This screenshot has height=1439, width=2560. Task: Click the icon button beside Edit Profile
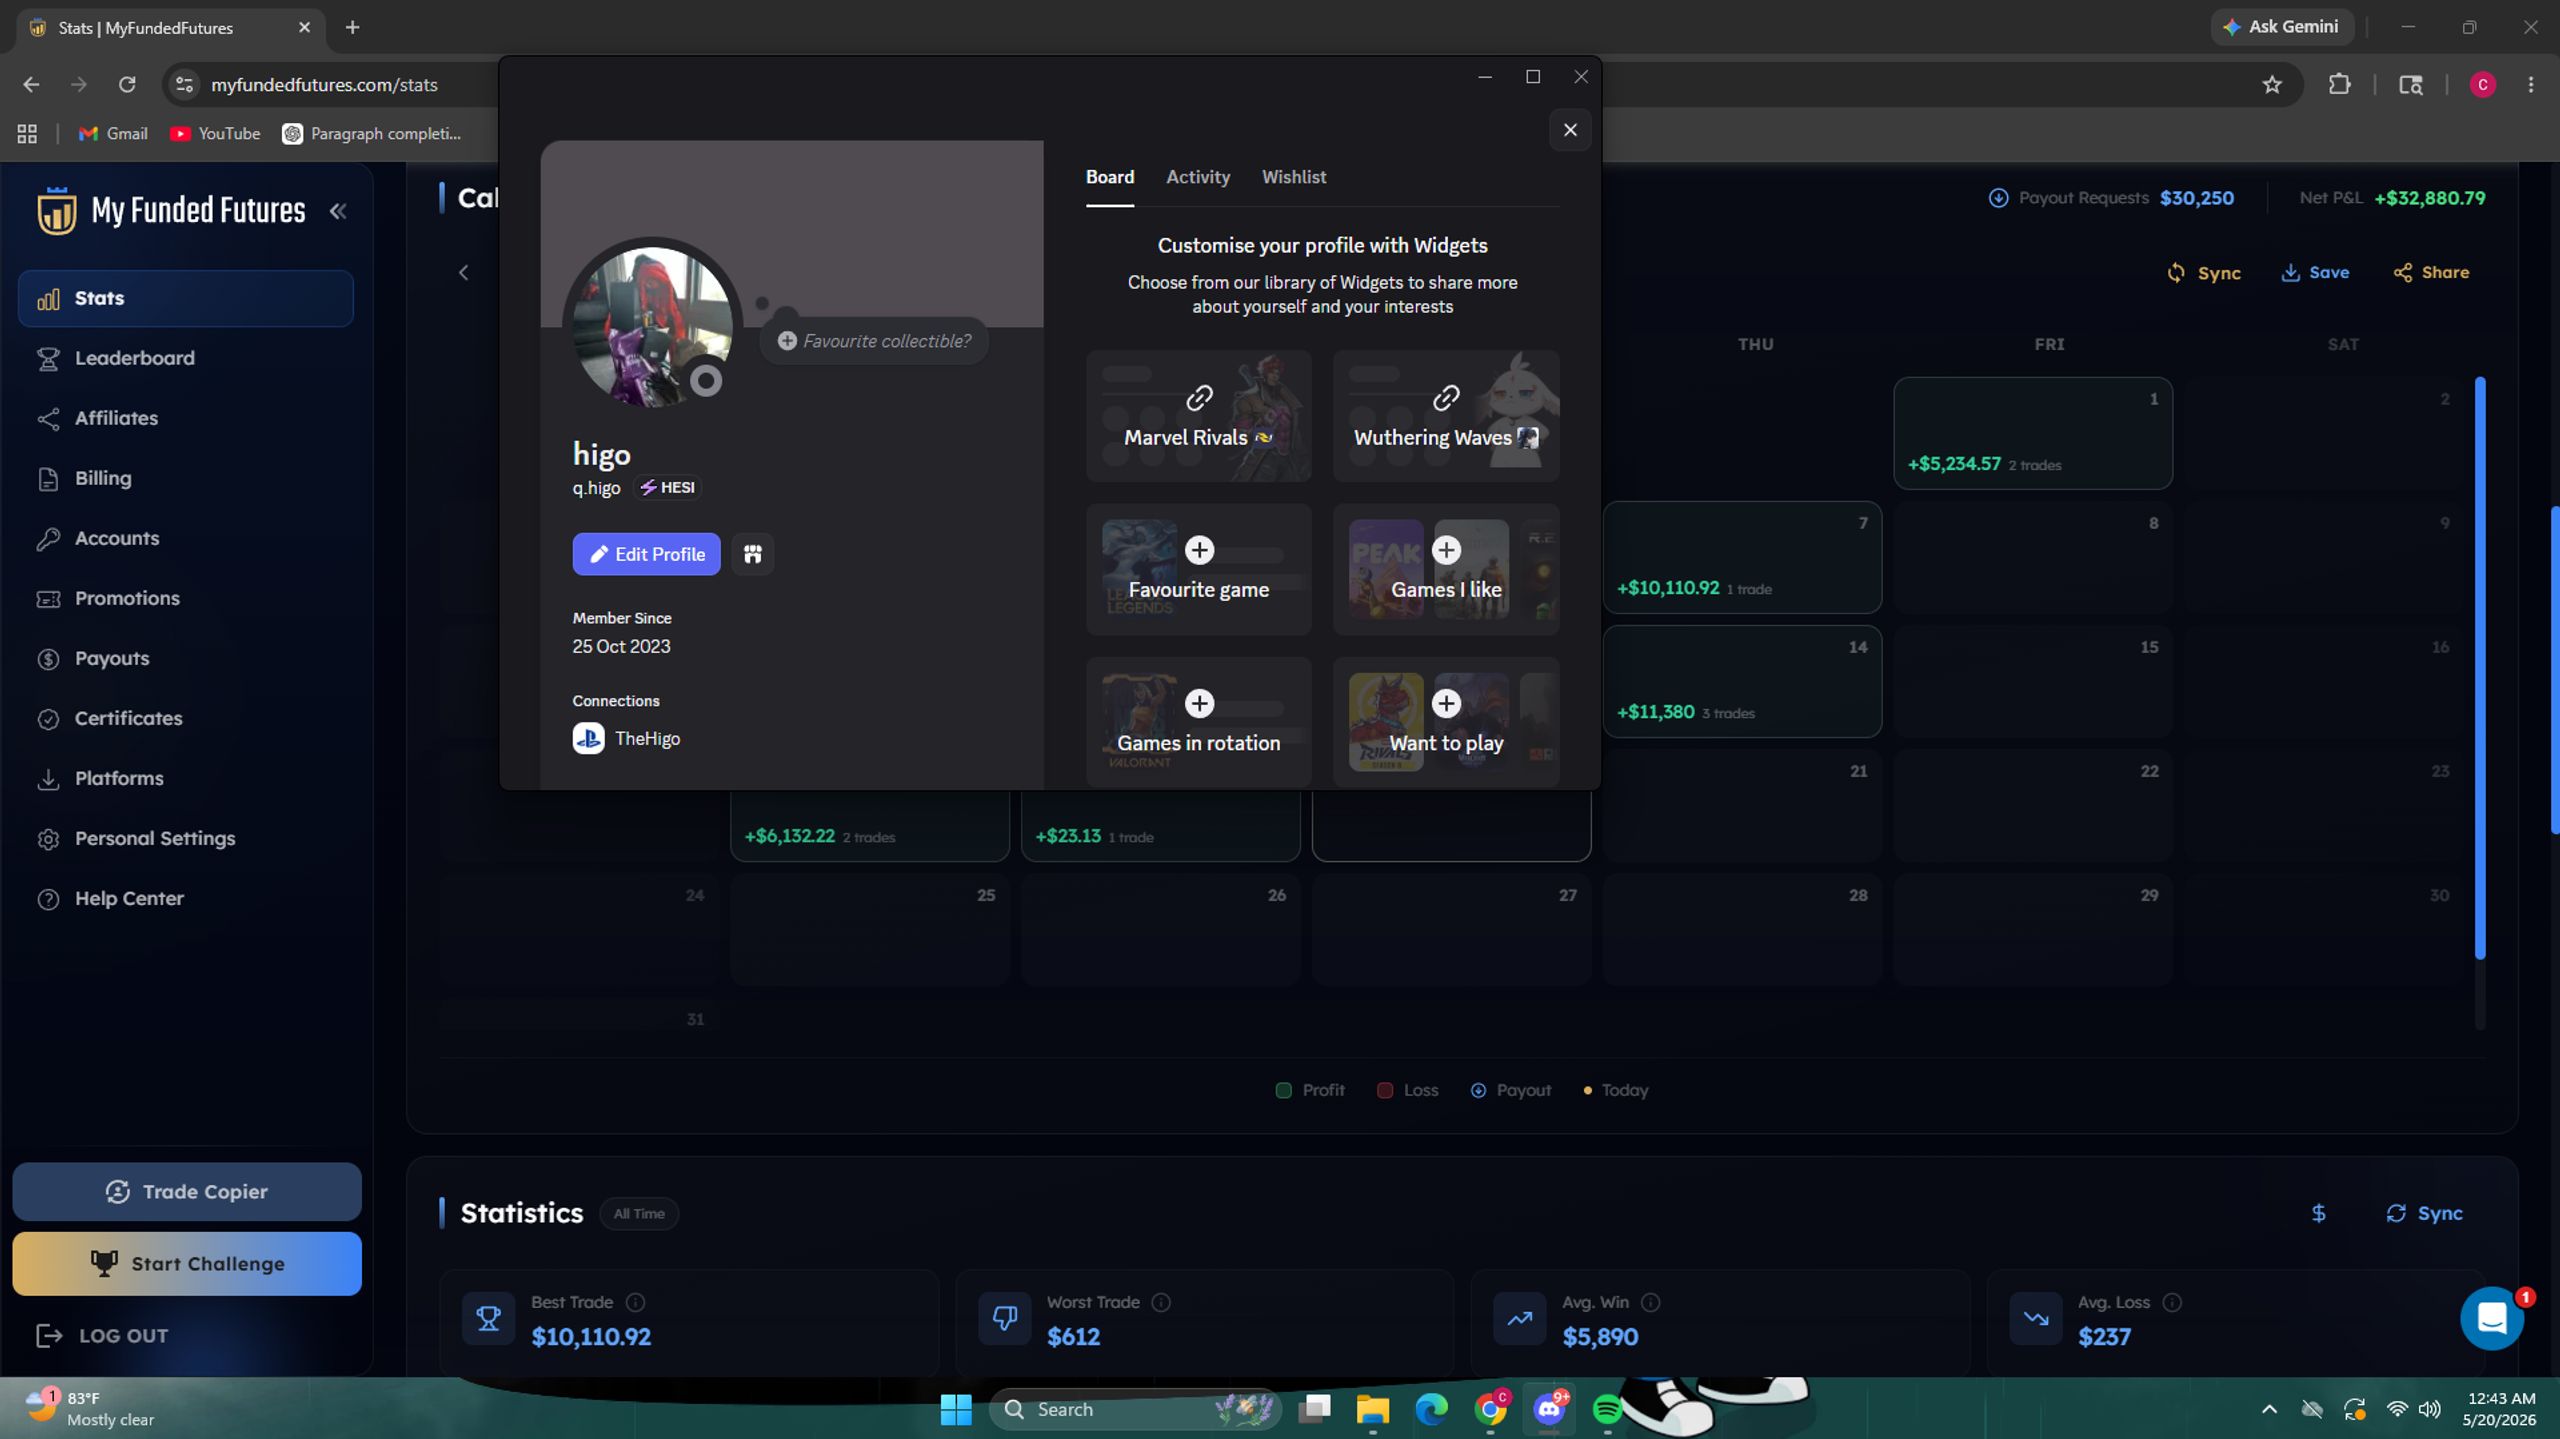pyautogui.click(x=753, y=554)
